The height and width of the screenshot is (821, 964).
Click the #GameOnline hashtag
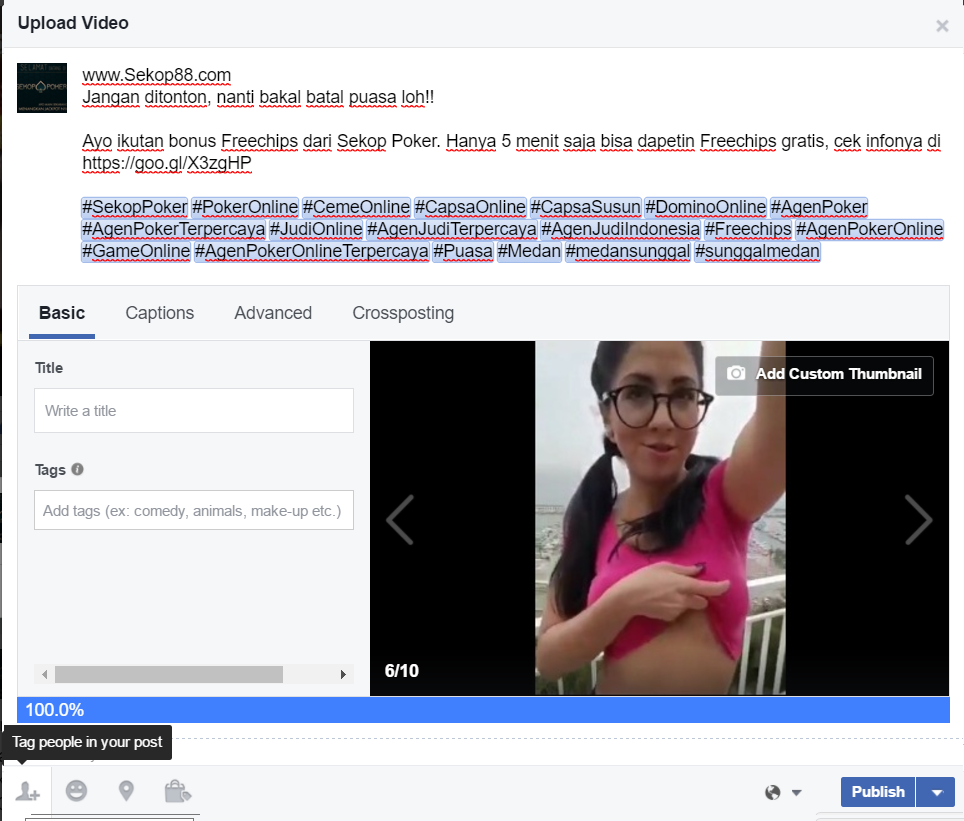point(136,252)
